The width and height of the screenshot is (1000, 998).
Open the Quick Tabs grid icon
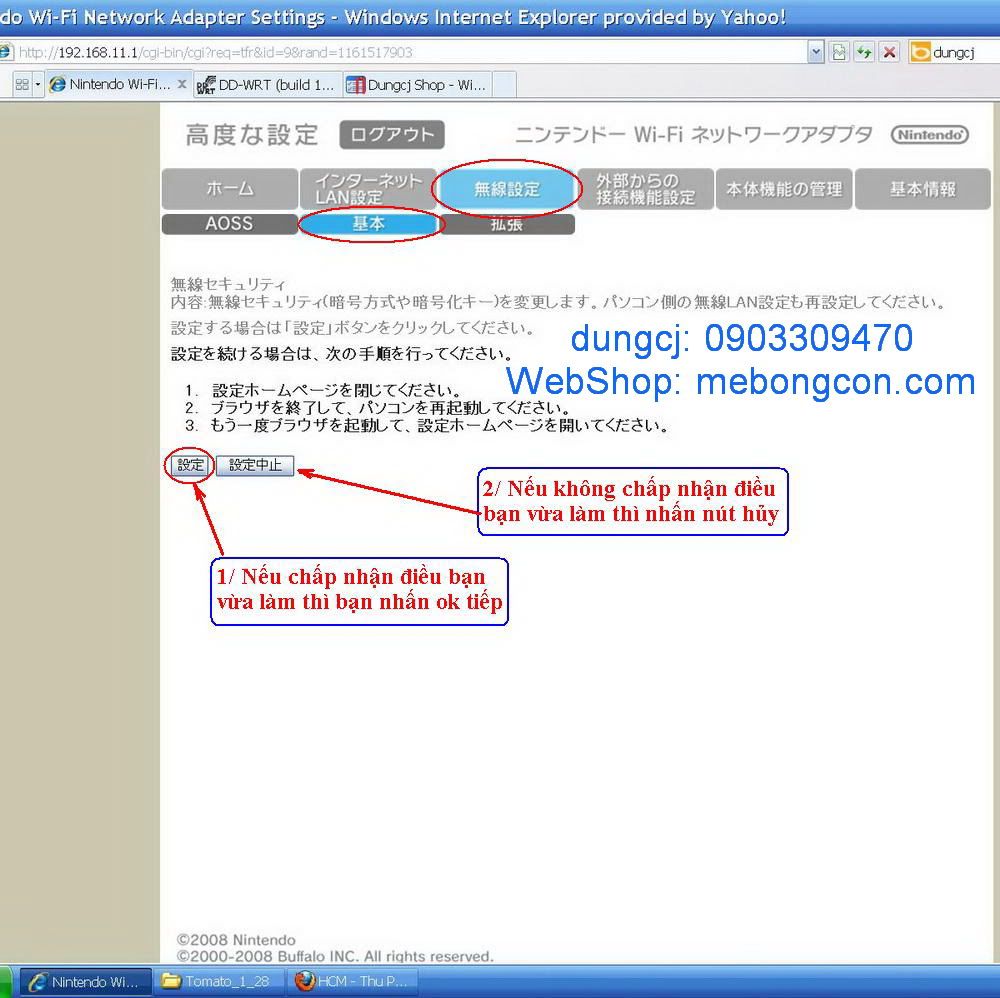point(22,85)
